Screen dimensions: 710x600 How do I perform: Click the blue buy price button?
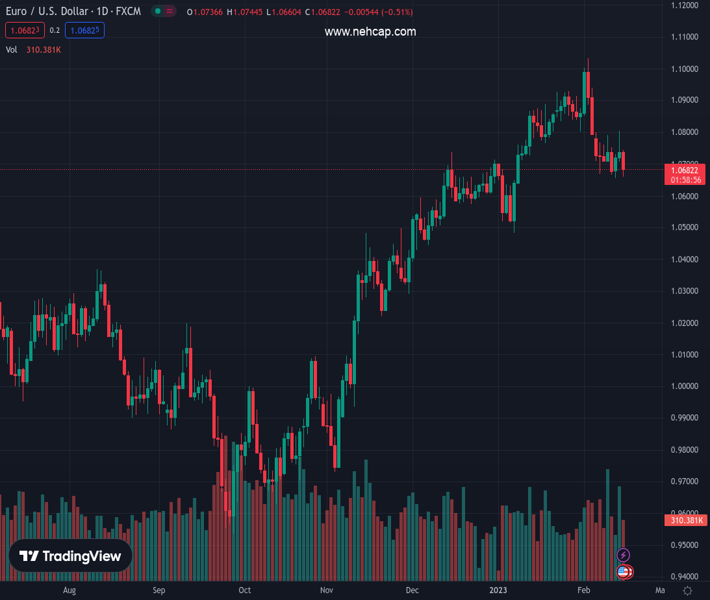click(85, 30)
